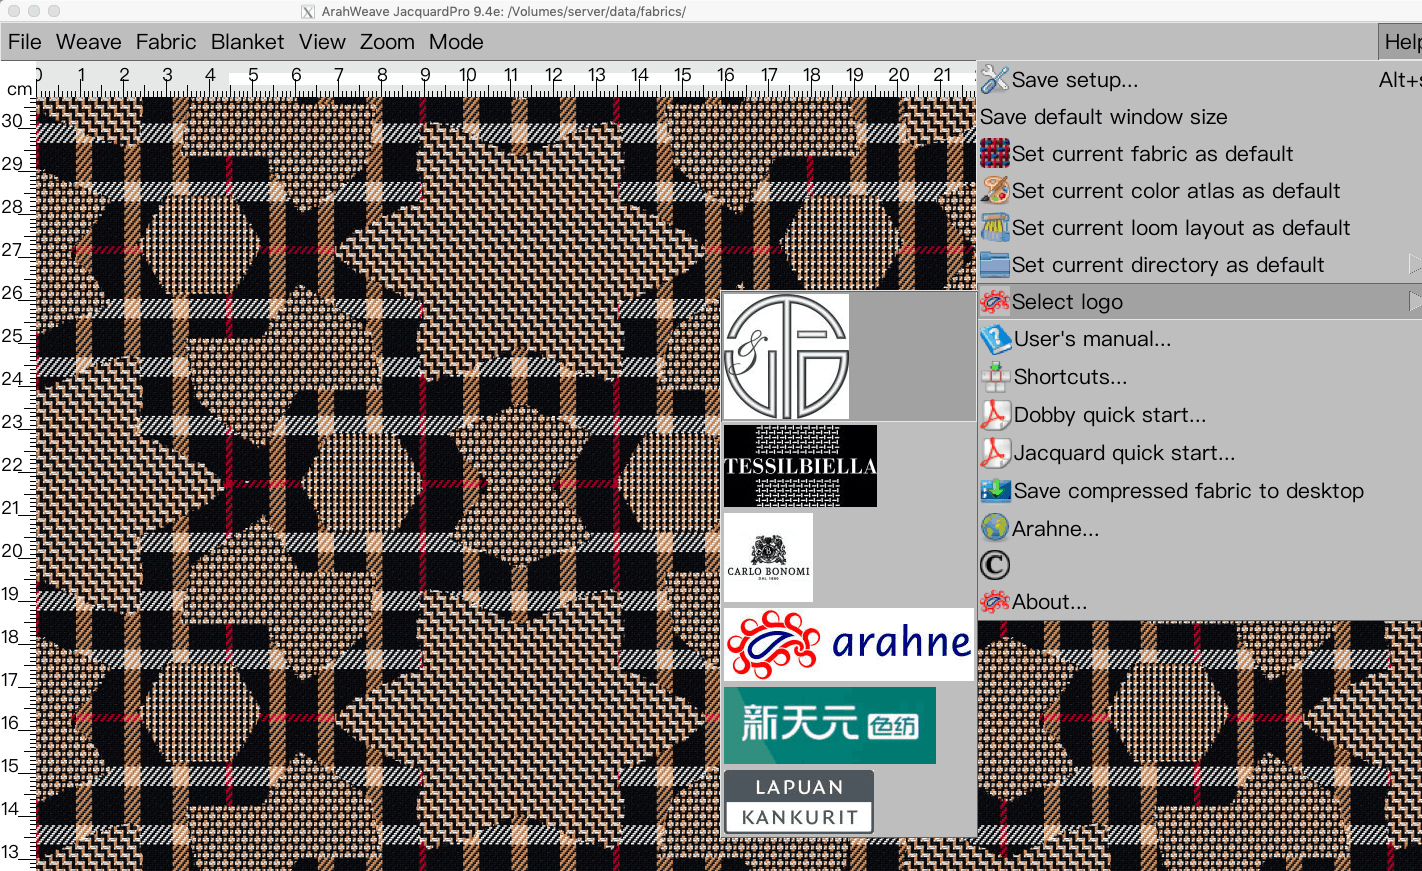Click the vertical ruler at 20 cm
The height and width of the screenshot is (871, 1422).
coord(14,551)
